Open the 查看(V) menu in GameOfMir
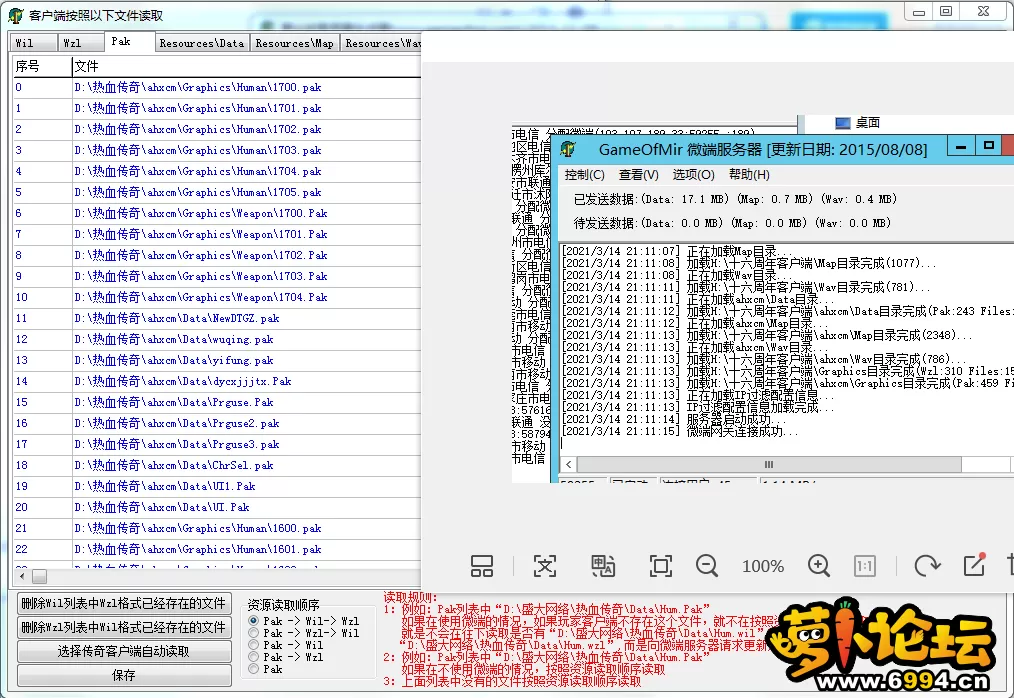This screenshot has height=698, width=1014. pyautogui.click(x=638, y=175)
